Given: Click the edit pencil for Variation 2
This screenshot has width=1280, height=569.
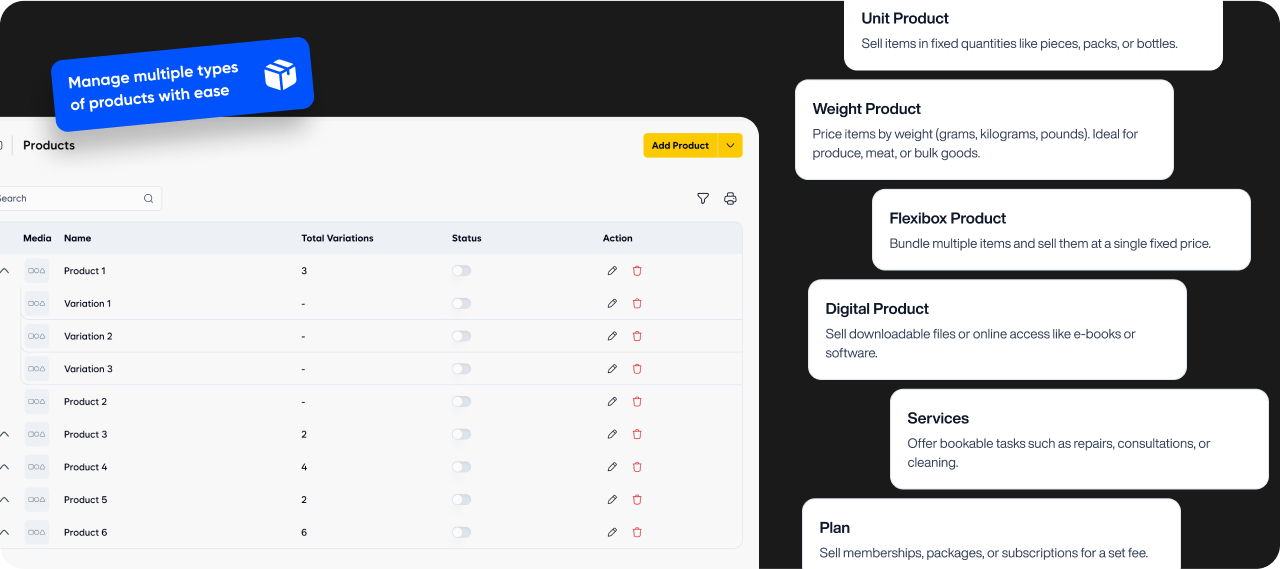Looking at the screenshot, I should tap(612, 336).
